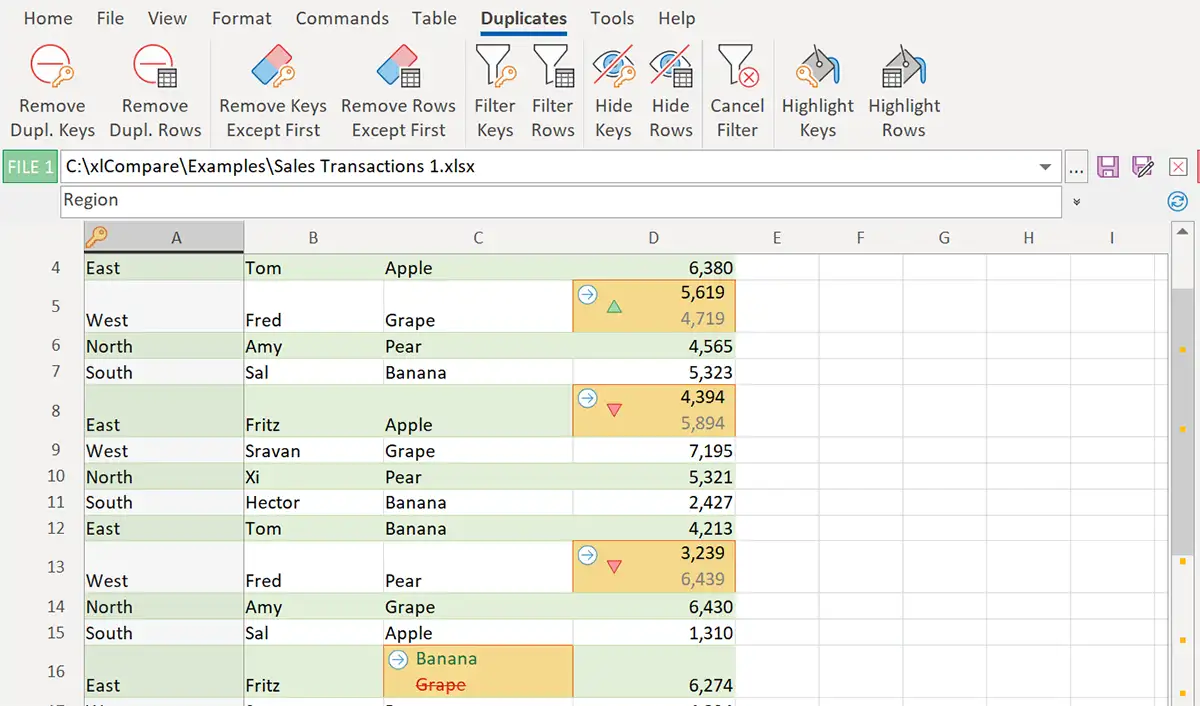Toggle the Filter Keys funnel

click(x=495, y=67)
